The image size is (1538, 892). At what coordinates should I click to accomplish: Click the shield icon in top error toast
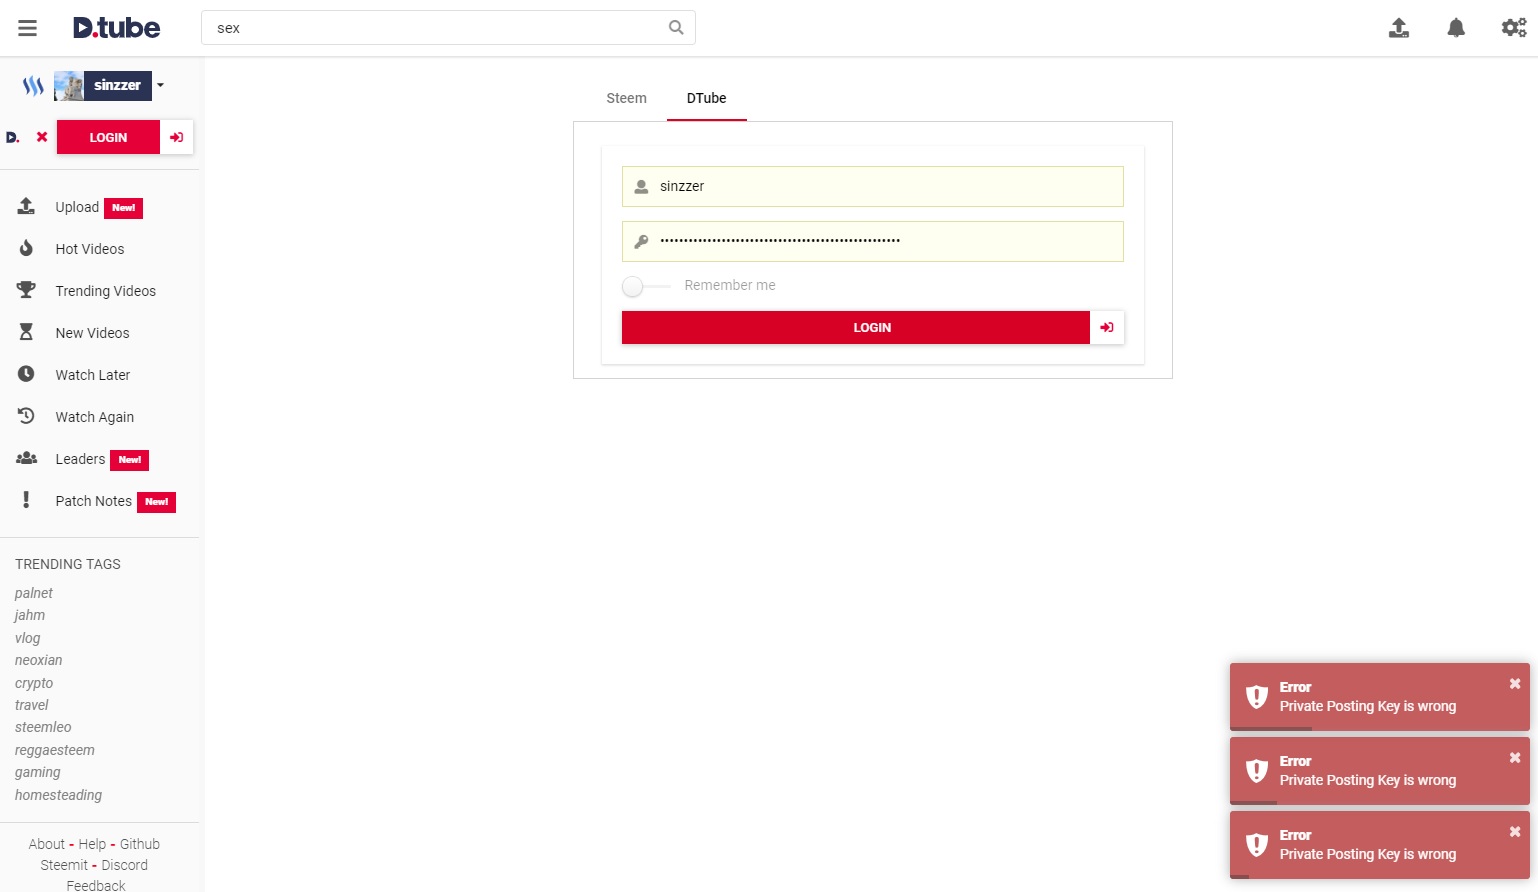[1257, 697]
